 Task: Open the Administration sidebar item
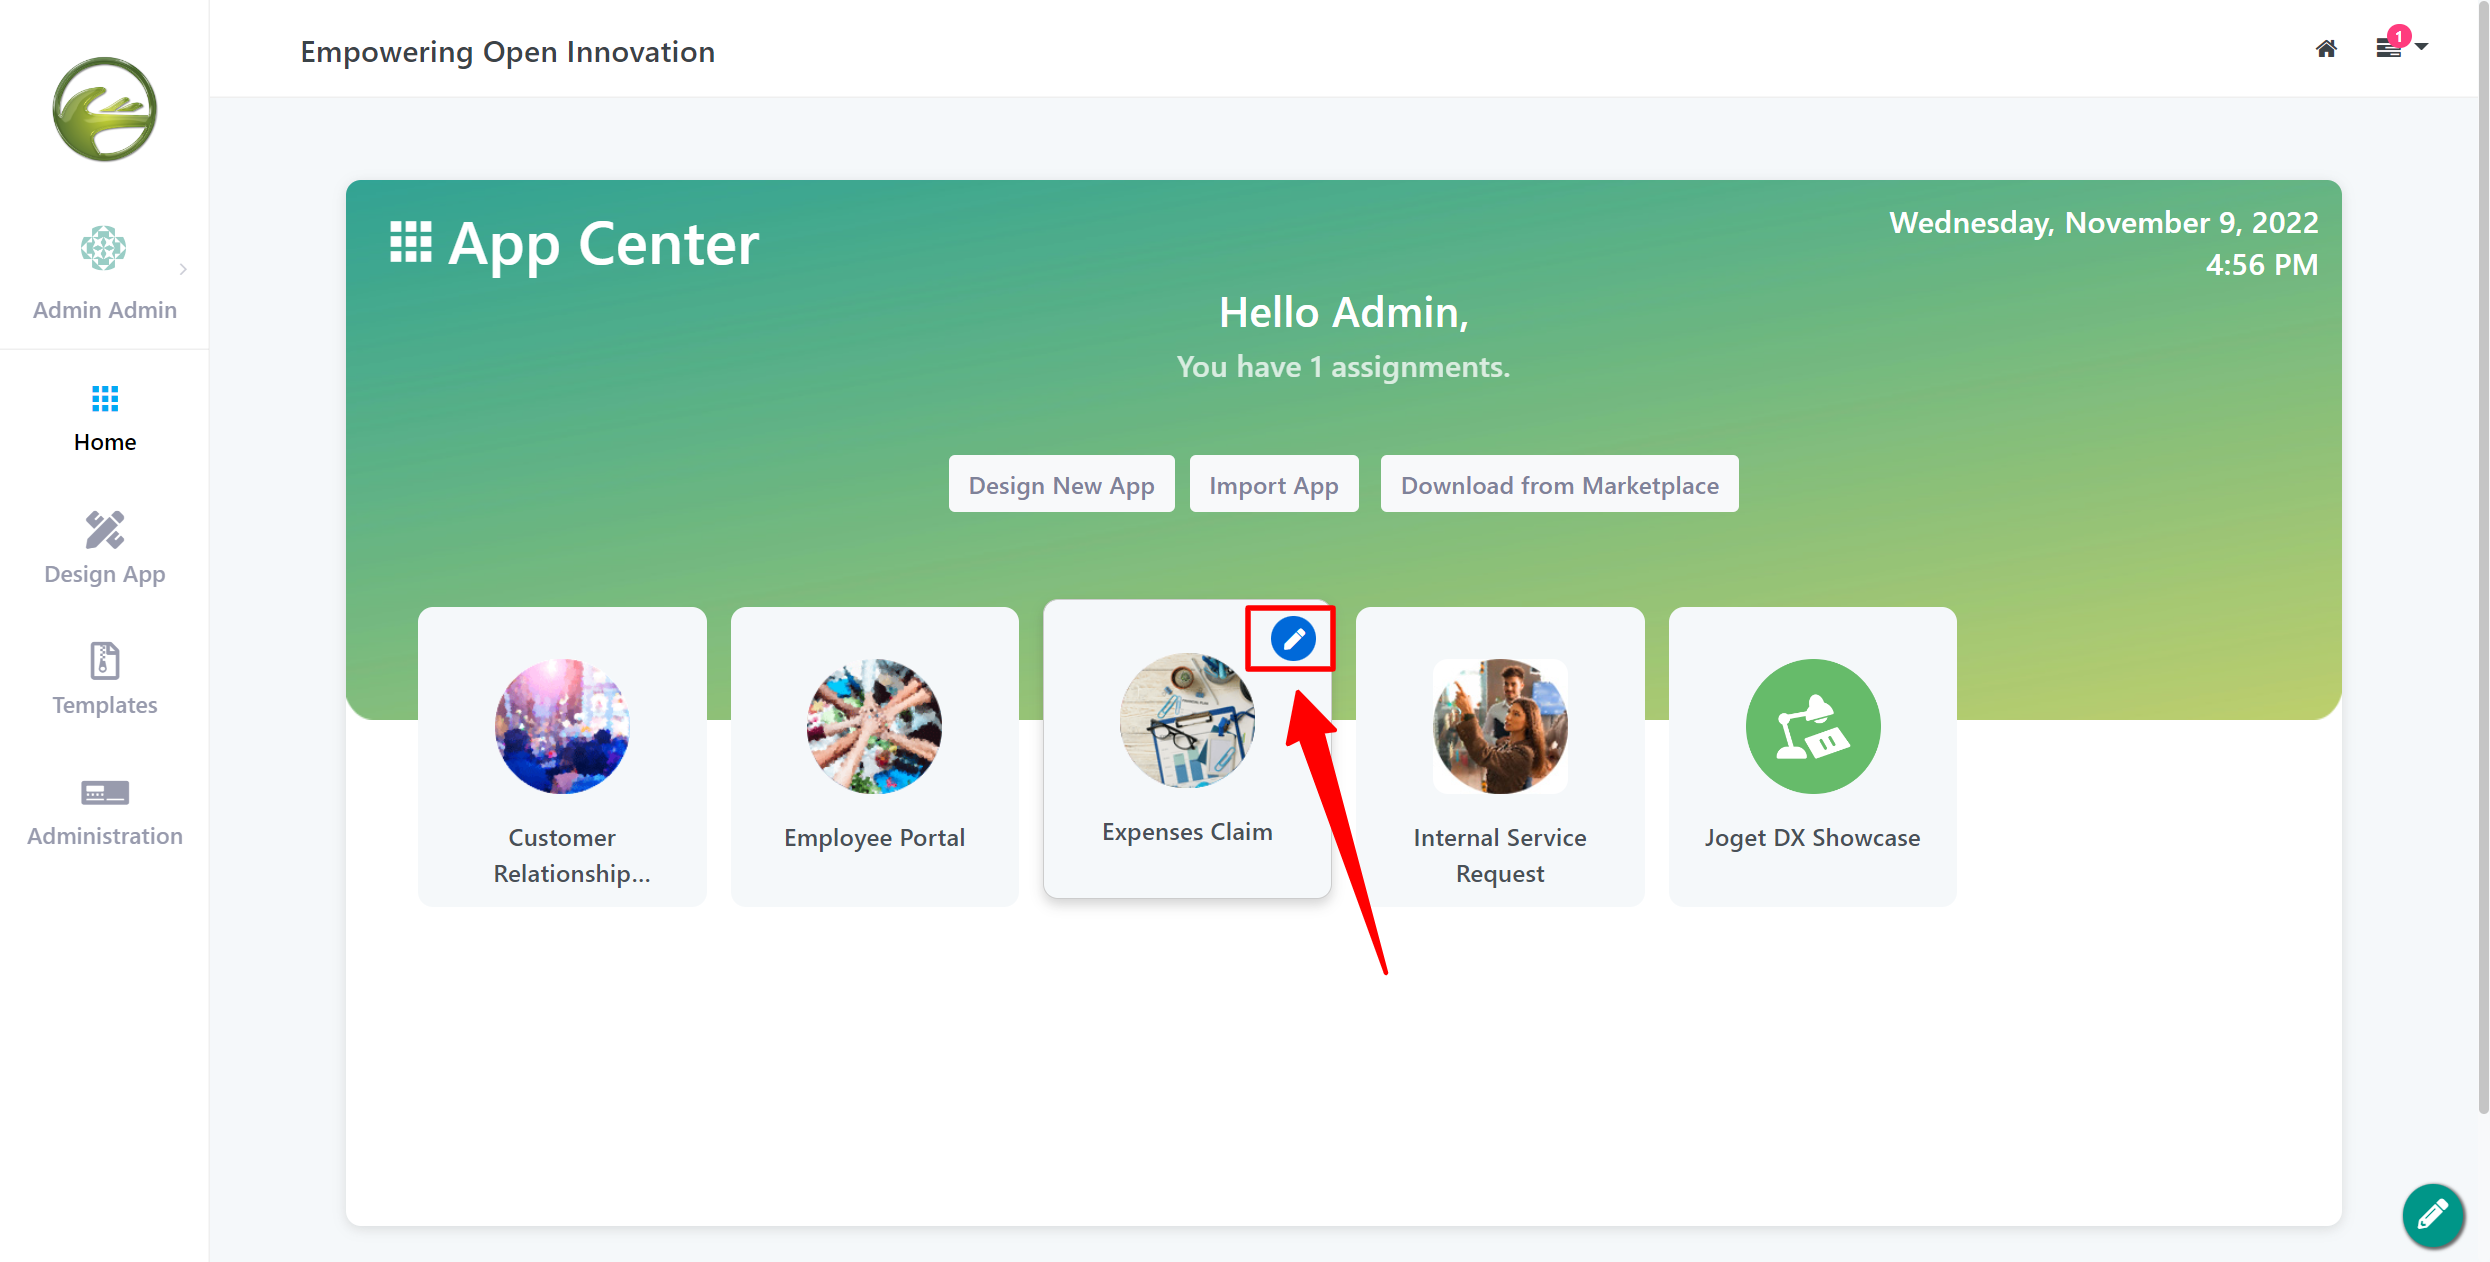[x=105, y=811]
